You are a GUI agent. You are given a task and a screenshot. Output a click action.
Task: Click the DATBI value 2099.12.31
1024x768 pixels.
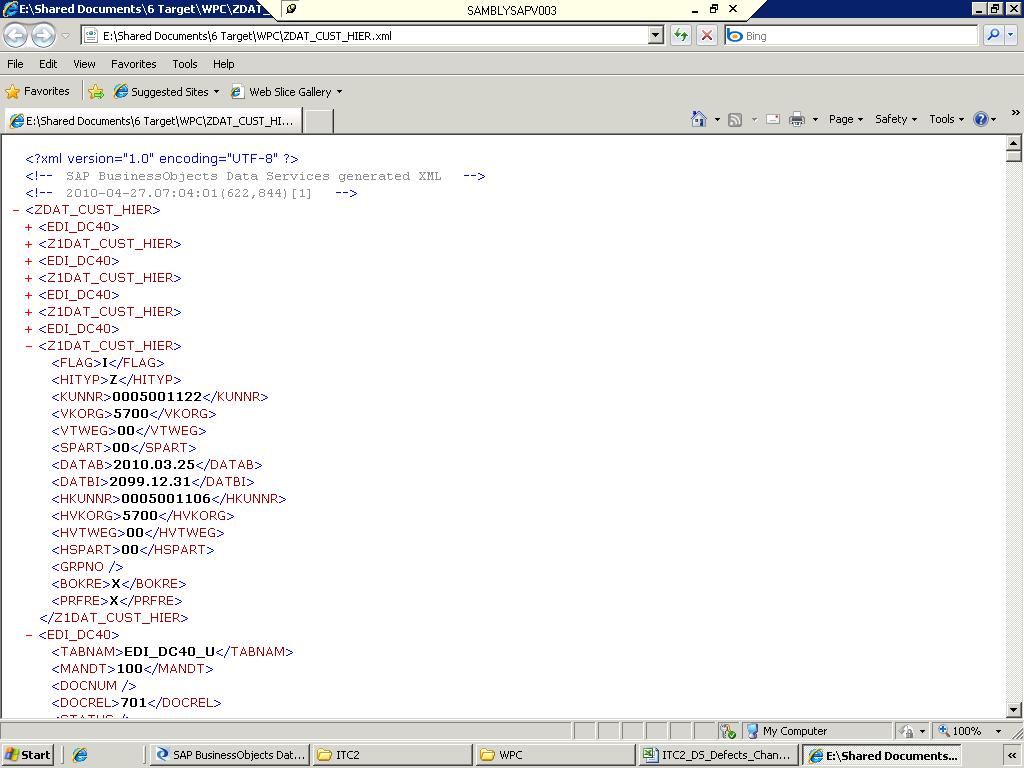point(150,481)
